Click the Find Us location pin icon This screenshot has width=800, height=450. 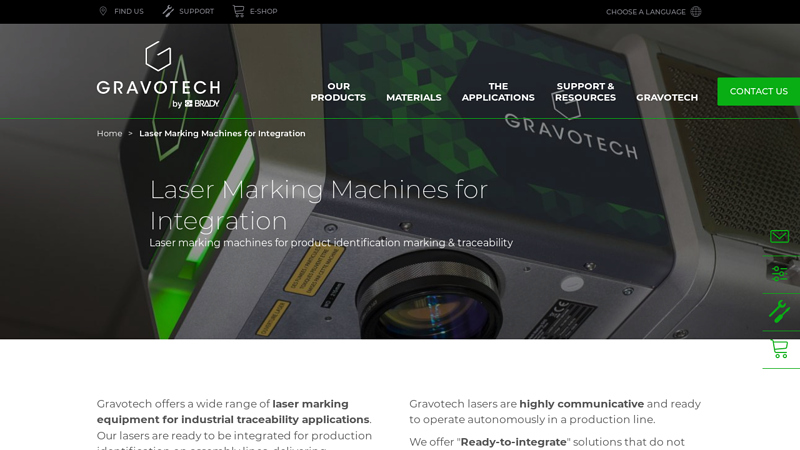[x=103, y=11]
